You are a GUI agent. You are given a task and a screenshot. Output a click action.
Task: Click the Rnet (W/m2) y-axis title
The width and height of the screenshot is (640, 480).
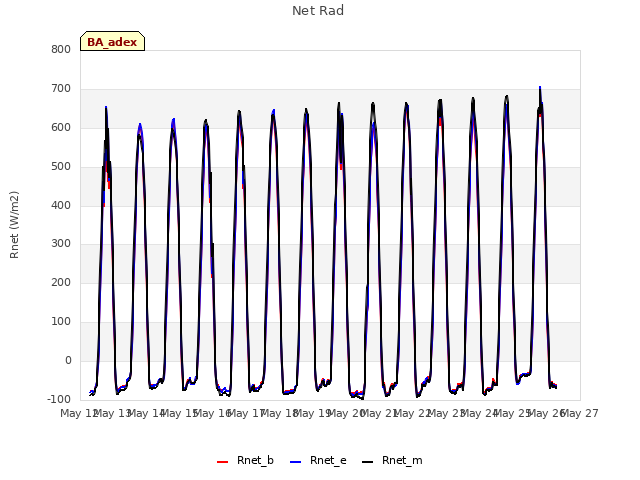(x=14, y=225)
